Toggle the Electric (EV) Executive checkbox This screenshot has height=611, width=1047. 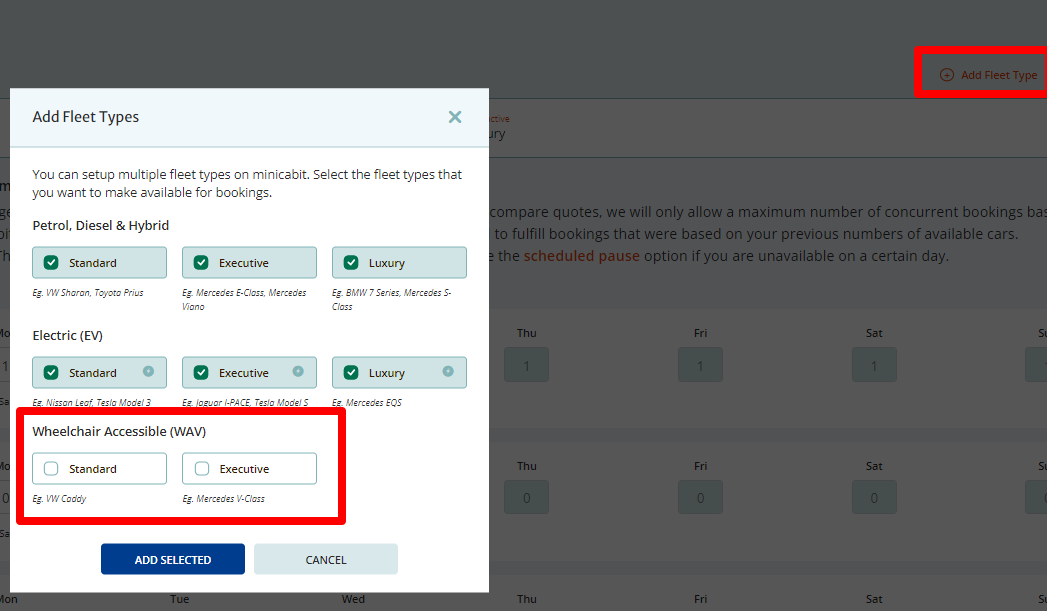pos(201,373)
